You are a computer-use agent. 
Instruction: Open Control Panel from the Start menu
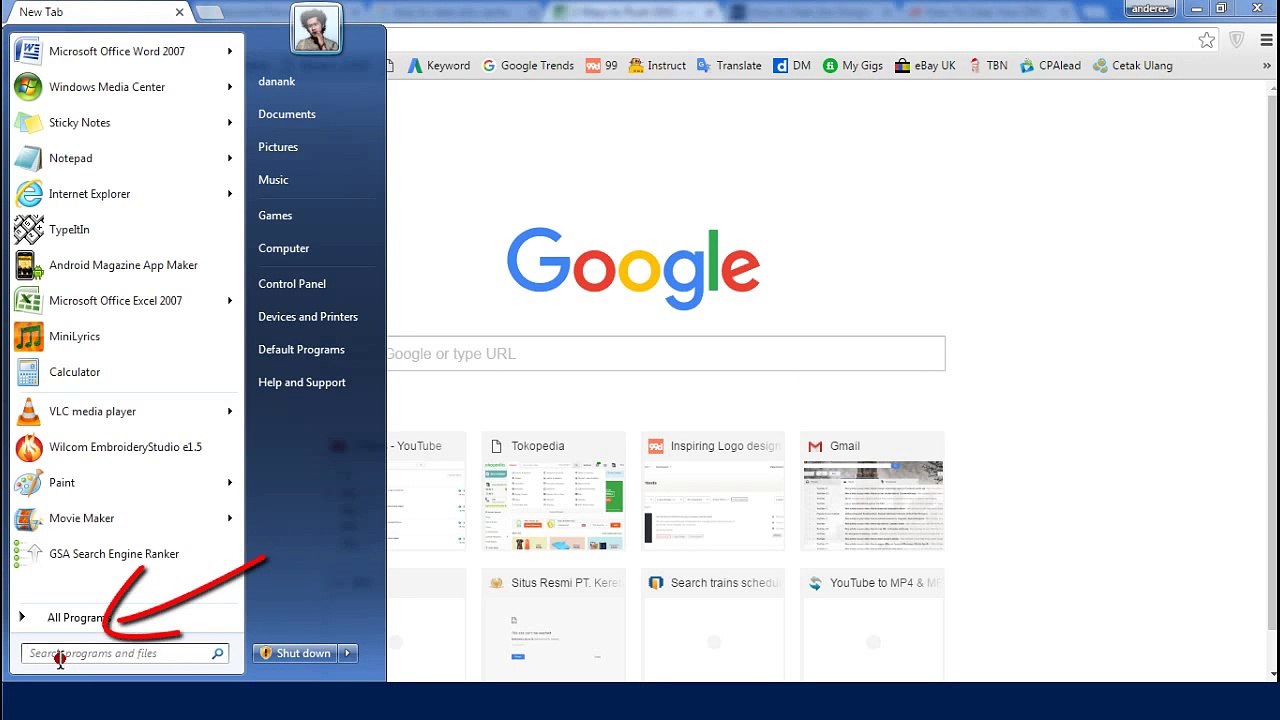(292, 284)
